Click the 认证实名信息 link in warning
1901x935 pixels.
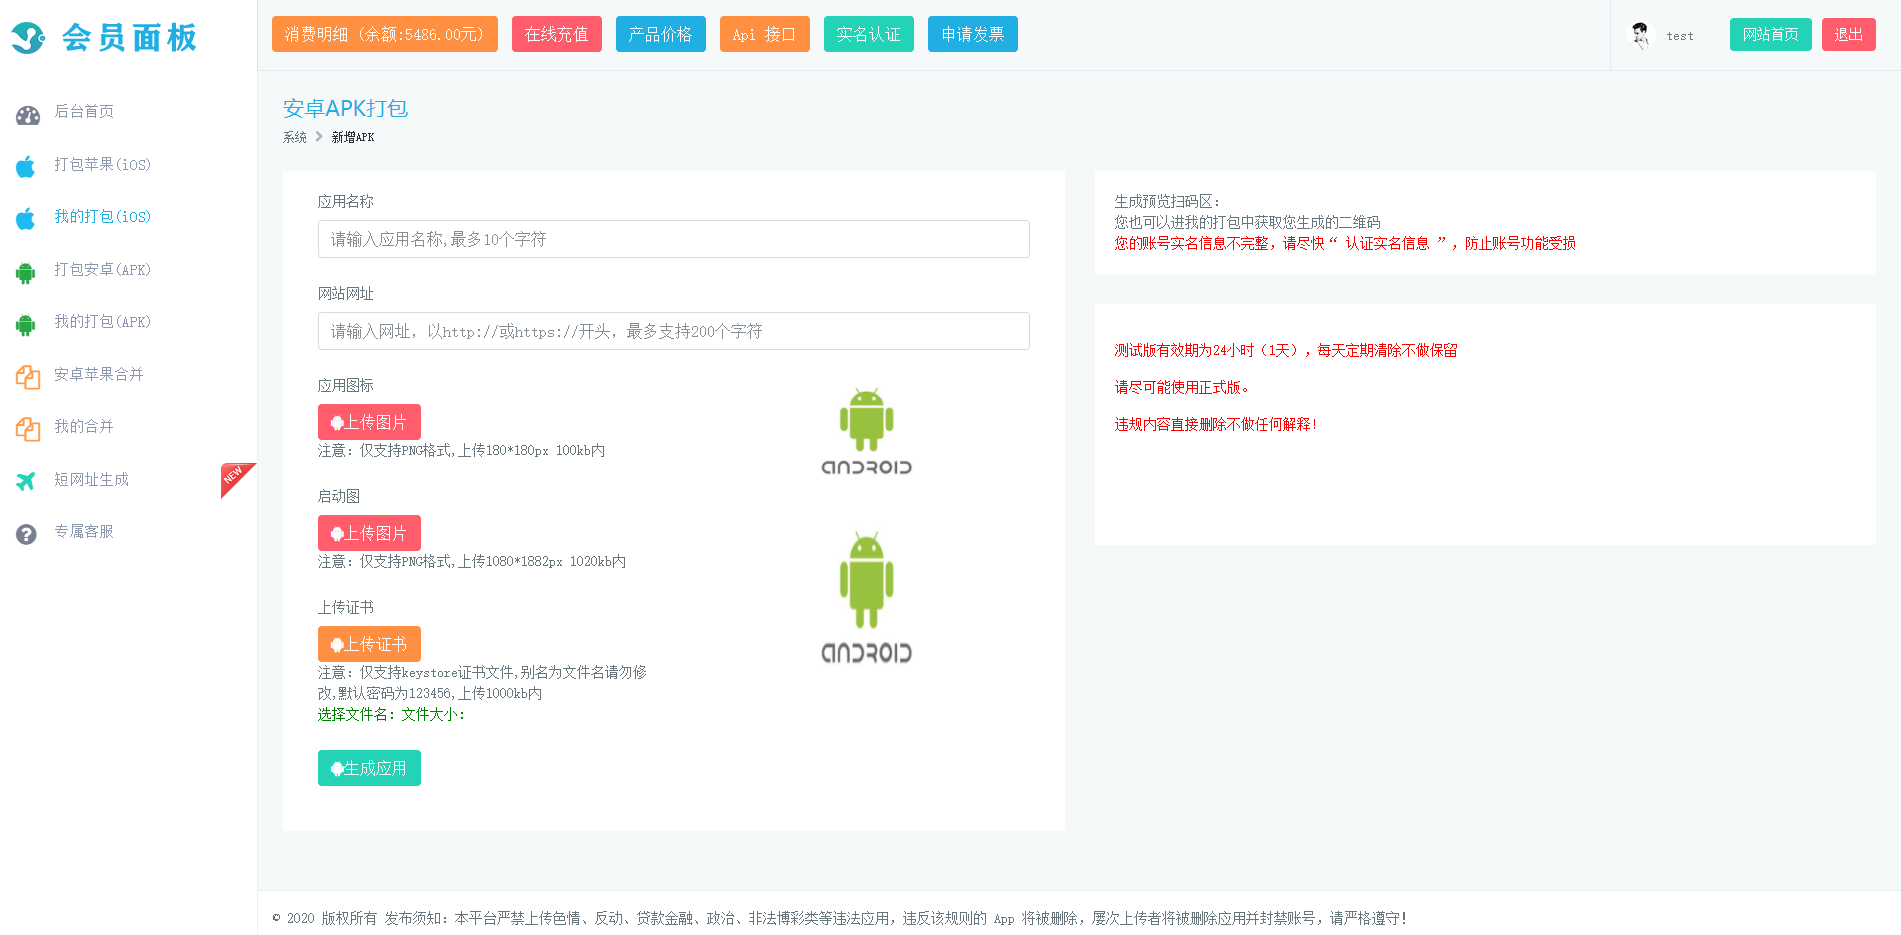[x=1387, y=243]
